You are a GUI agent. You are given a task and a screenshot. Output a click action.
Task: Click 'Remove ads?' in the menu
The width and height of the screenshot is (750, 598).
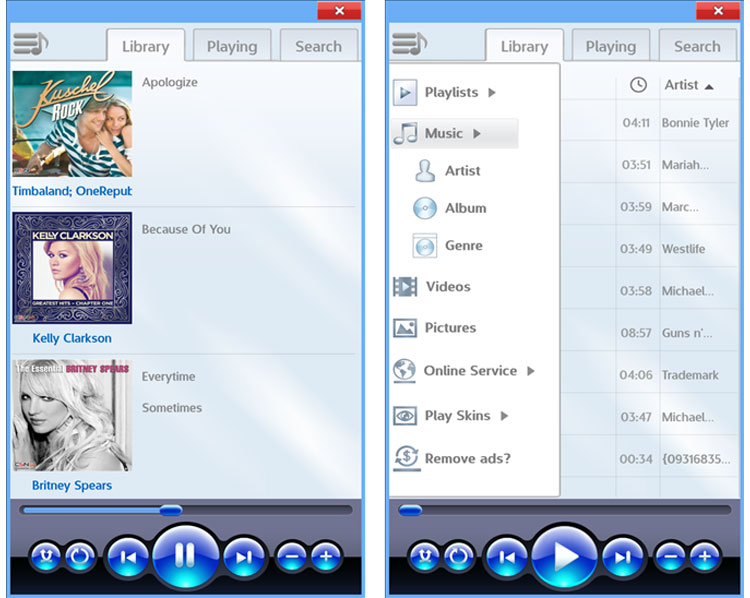point(467,459)
